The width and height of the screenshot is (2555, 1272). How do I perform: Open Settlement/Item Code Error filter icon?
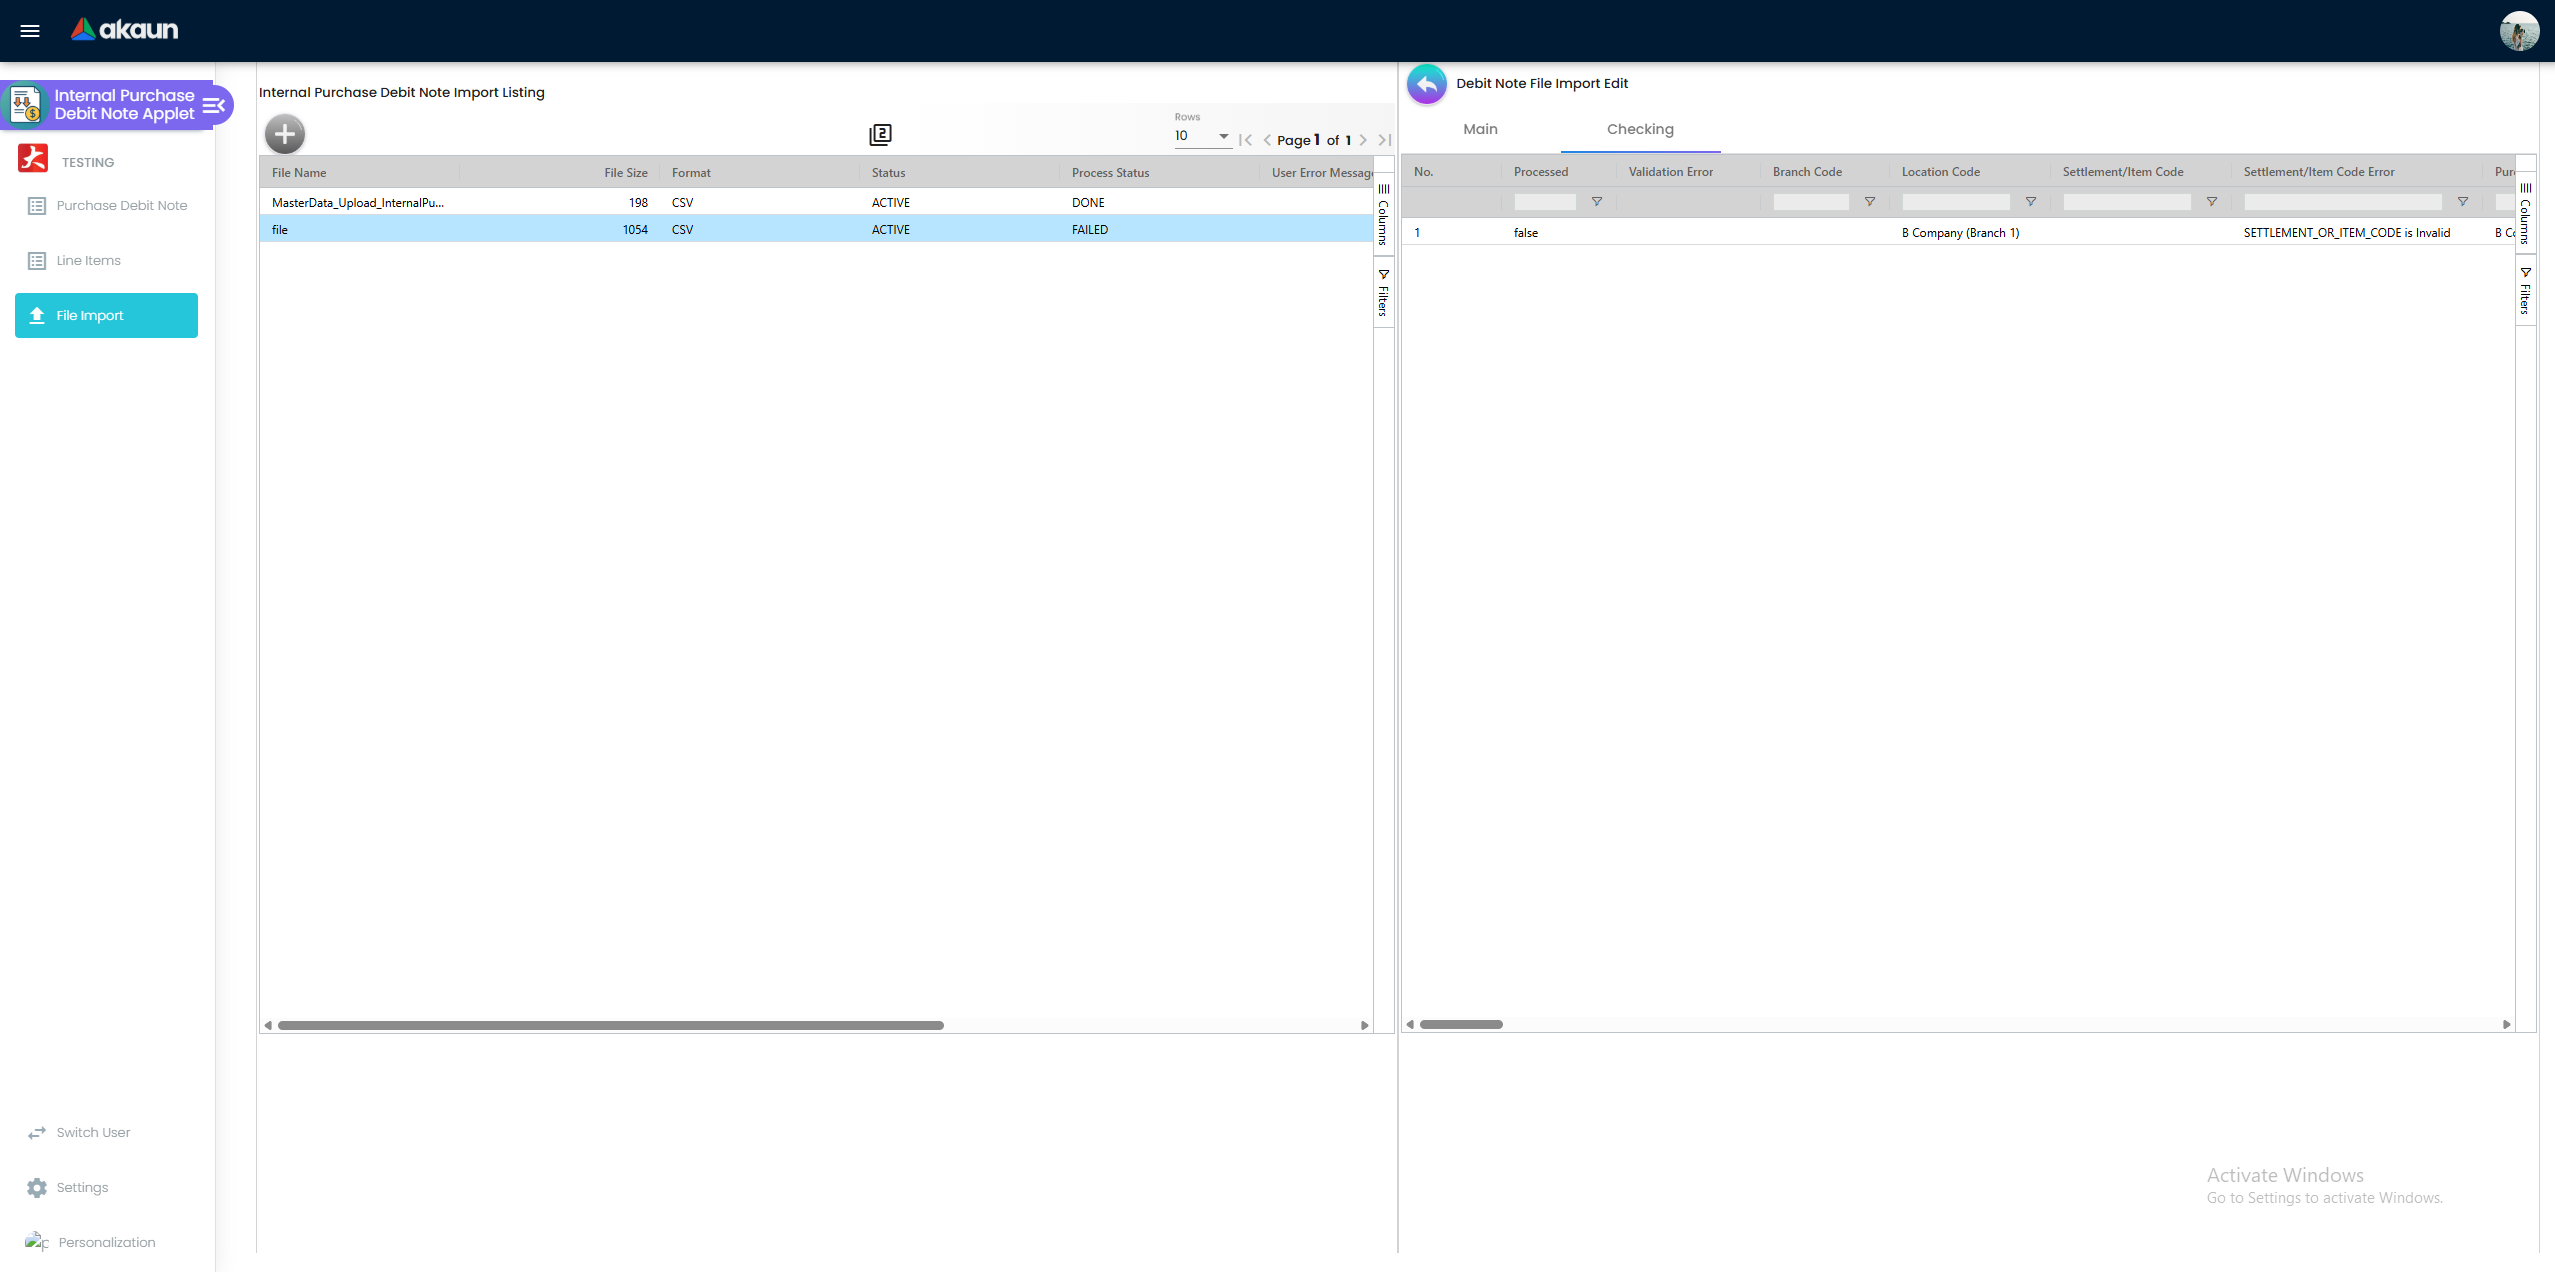(x=2463, y=202)
